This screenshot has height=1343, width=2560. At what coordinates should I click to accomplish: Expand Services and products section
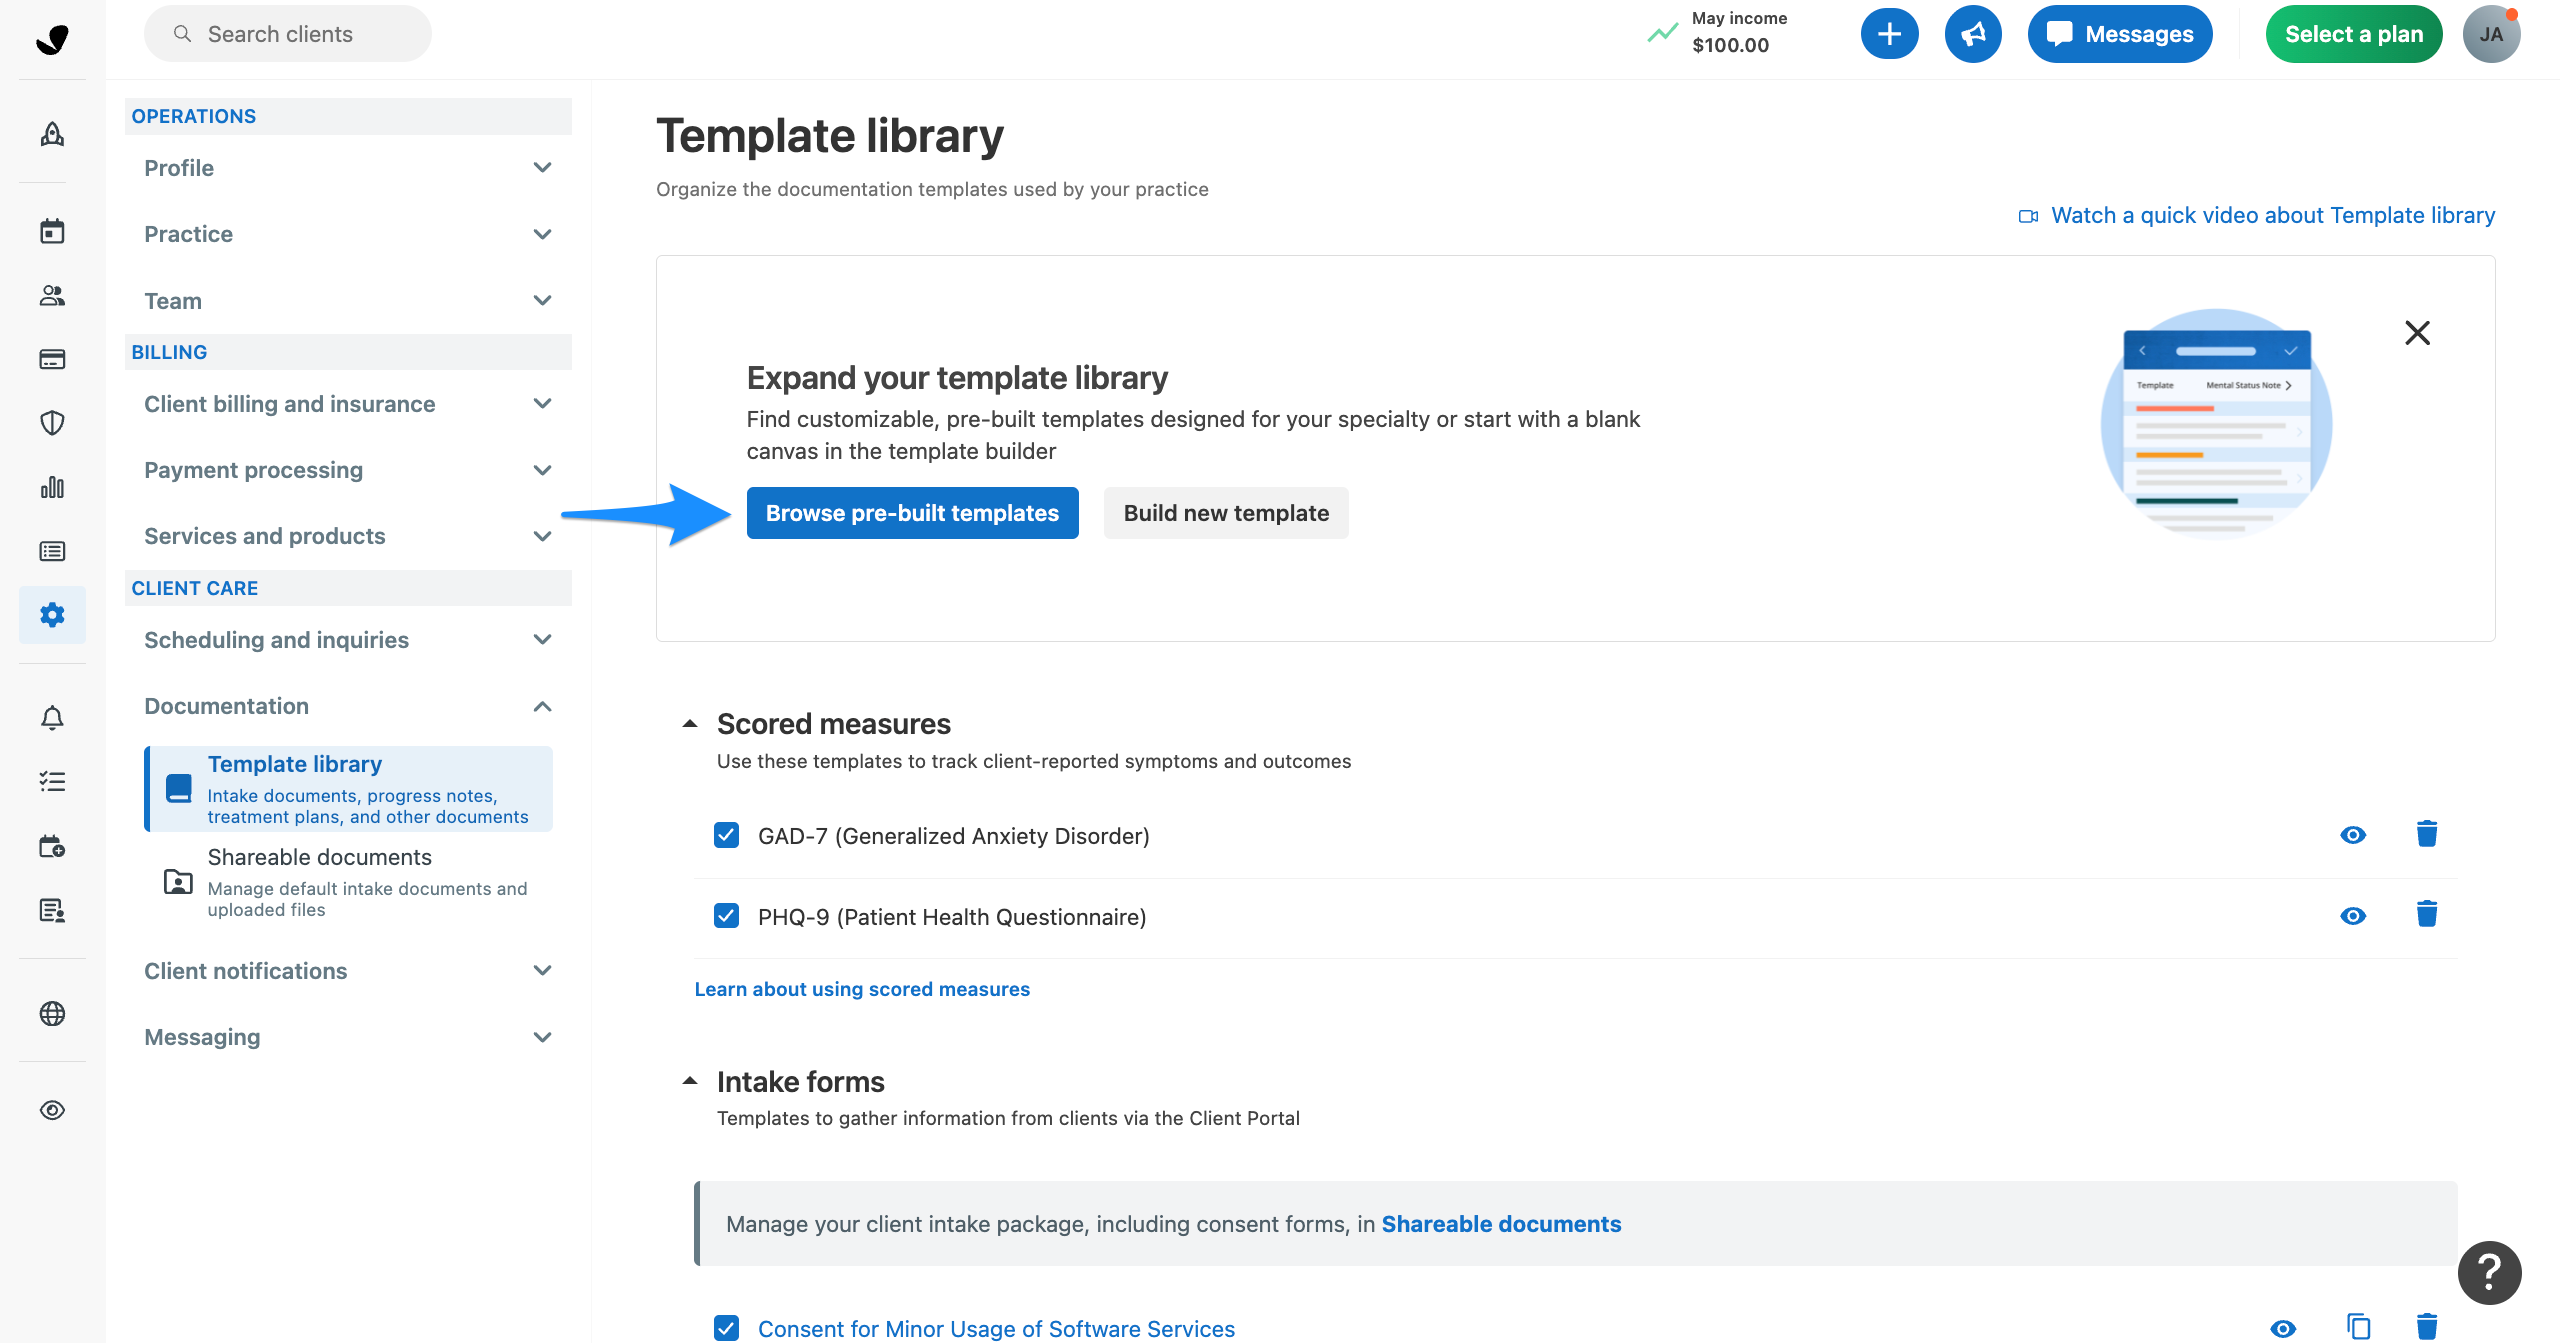pyautogui.click(x=348, y=536)
